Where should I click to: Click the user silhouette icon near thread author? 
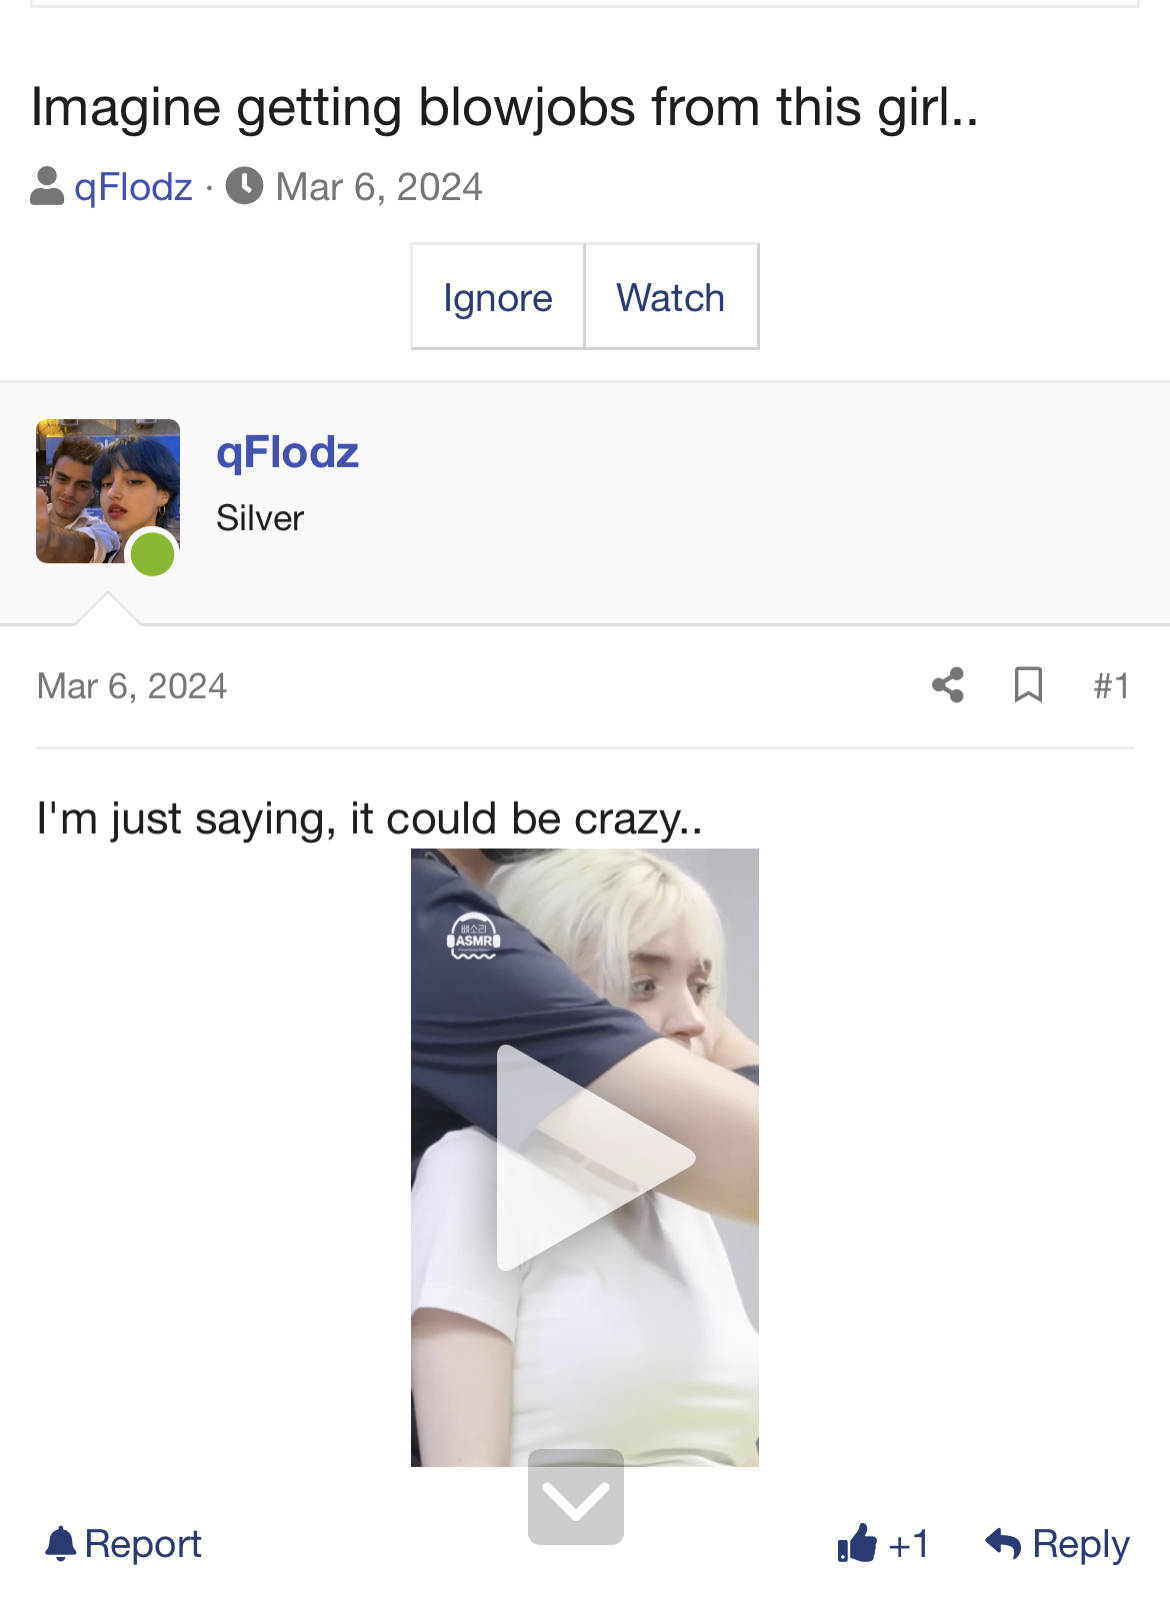(47, 187)
